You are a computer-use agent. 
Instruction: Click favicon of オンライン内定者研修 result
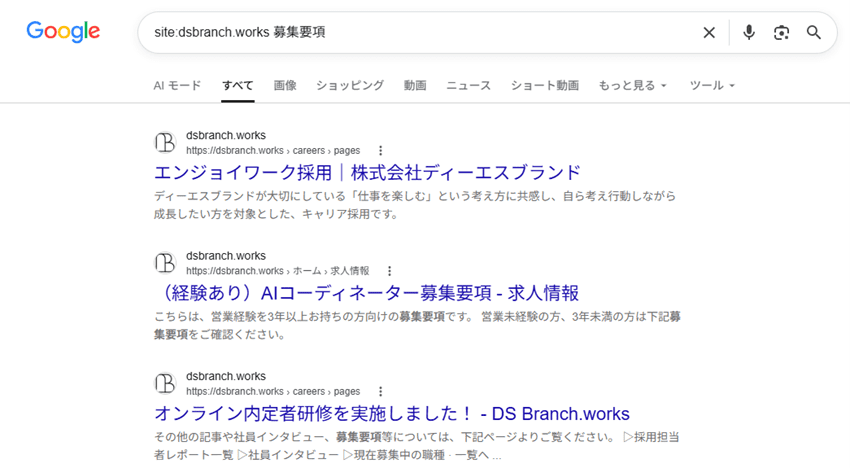pos(165,383)
